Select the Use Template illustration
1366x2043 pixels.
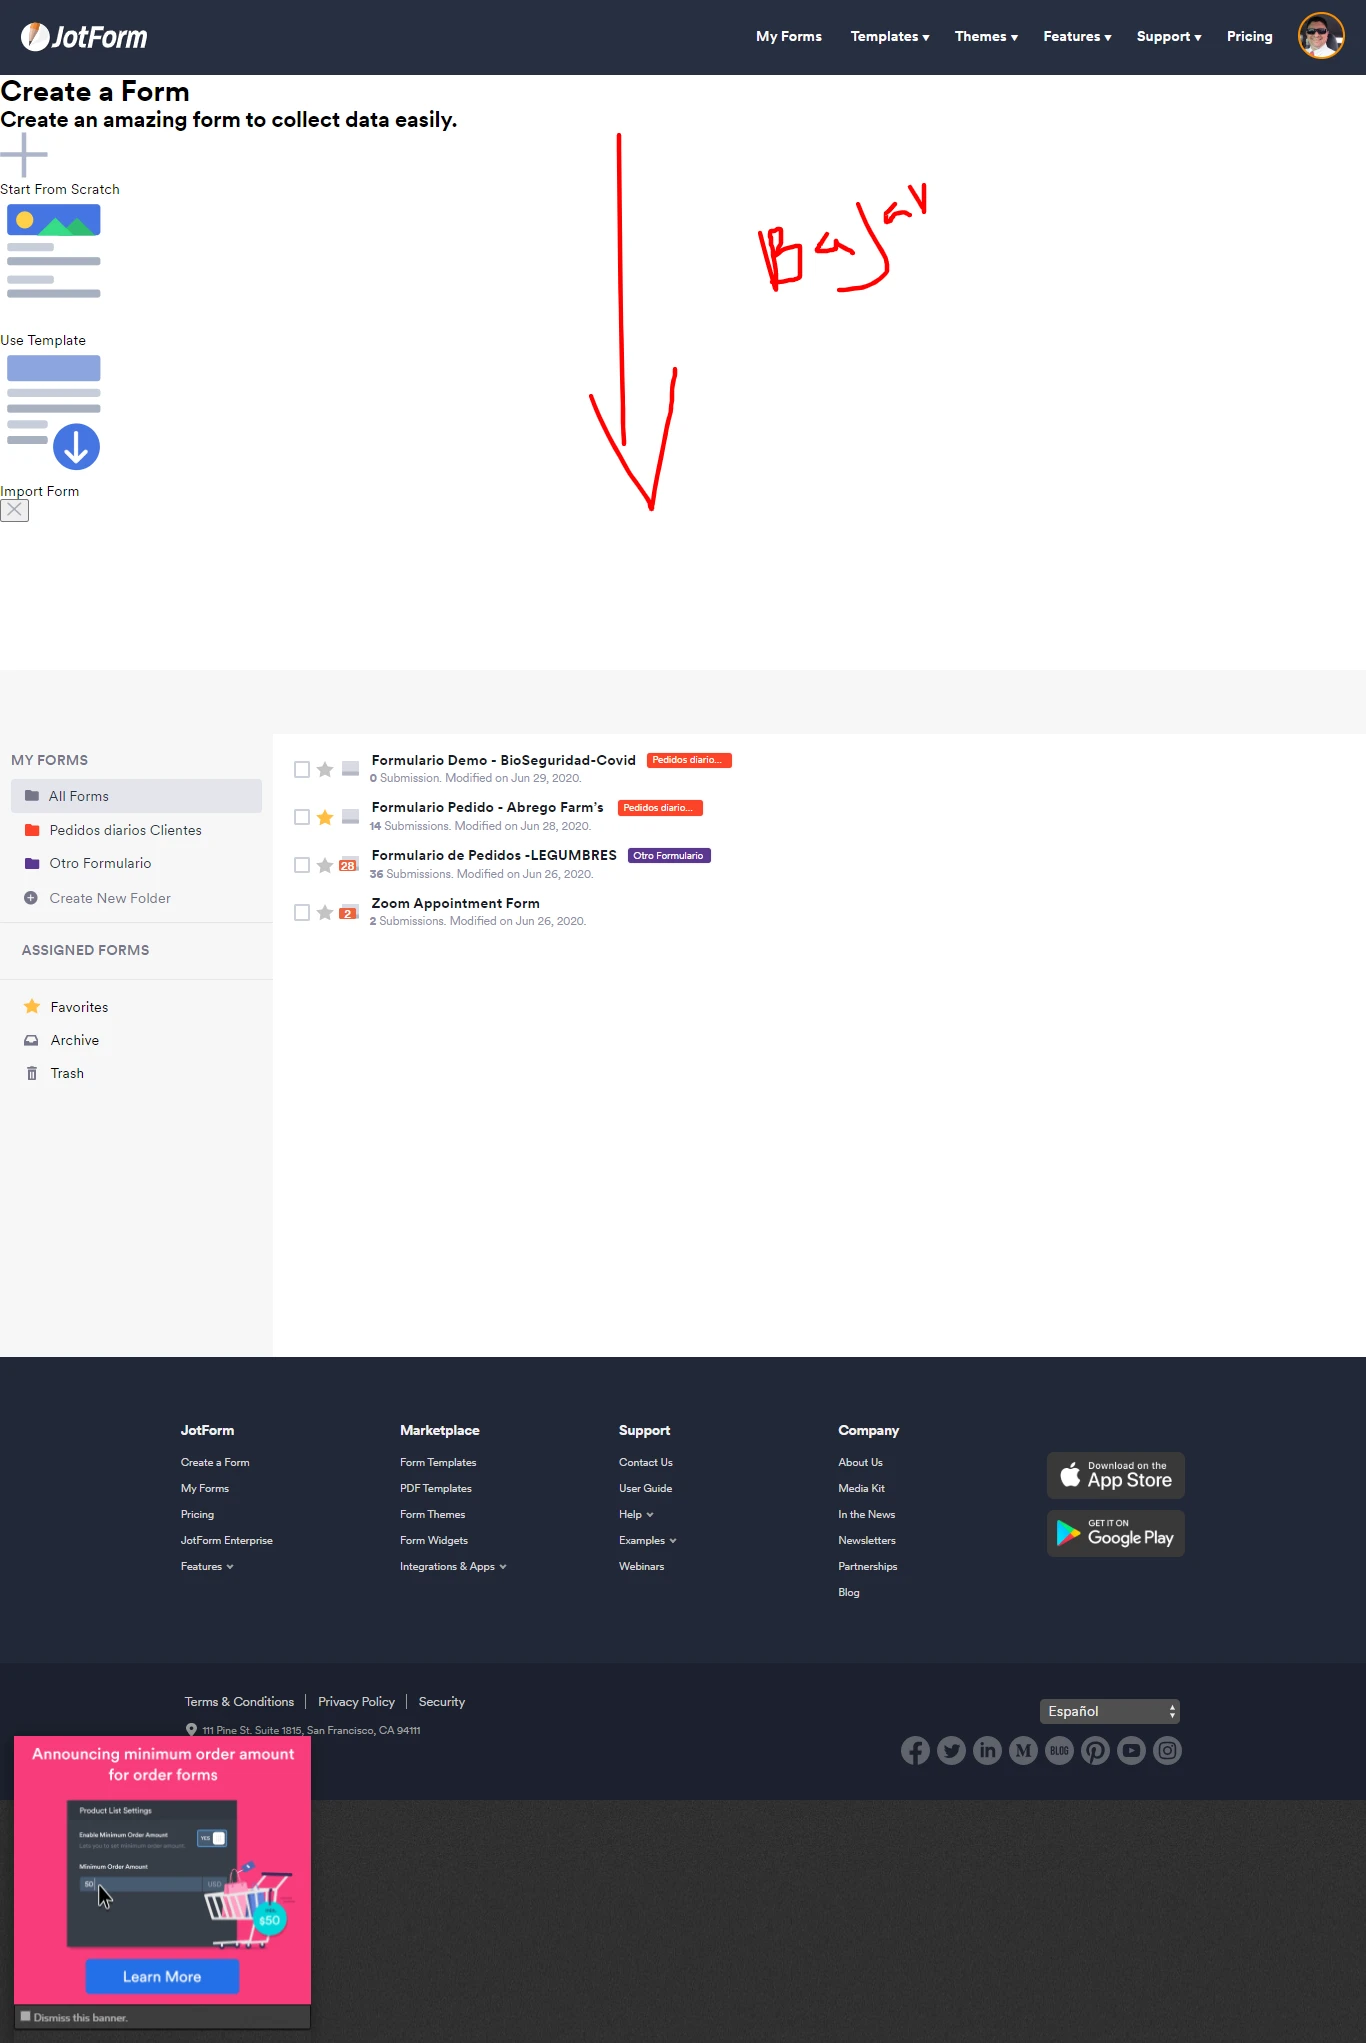[54, 251]
